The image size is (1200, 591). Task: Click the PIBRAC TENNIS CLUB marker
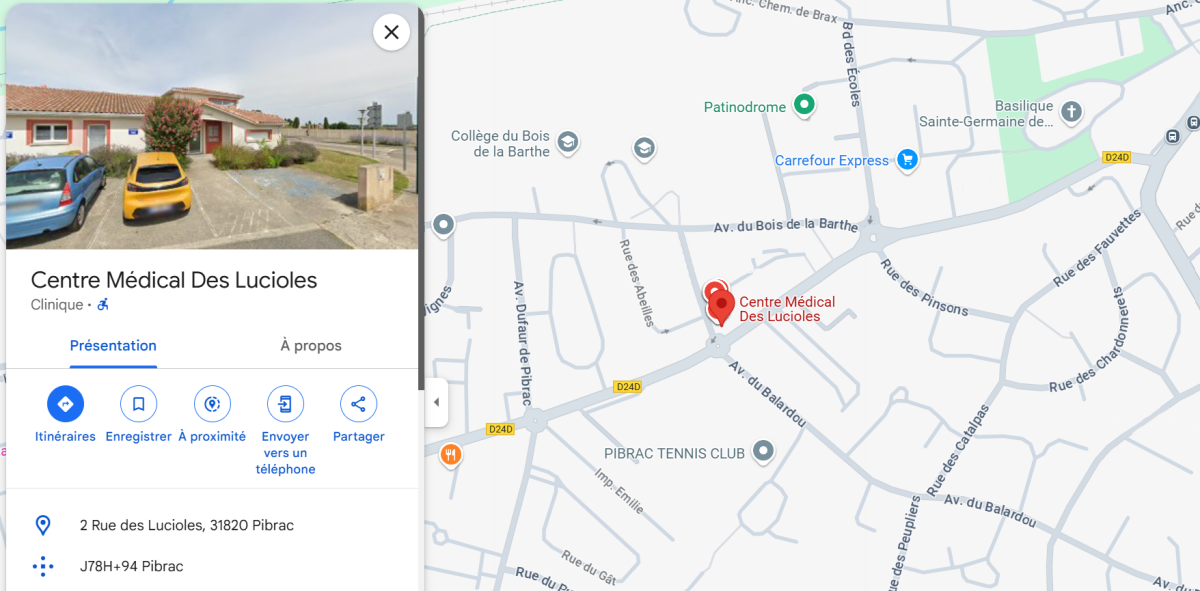[x=763, y=452]
